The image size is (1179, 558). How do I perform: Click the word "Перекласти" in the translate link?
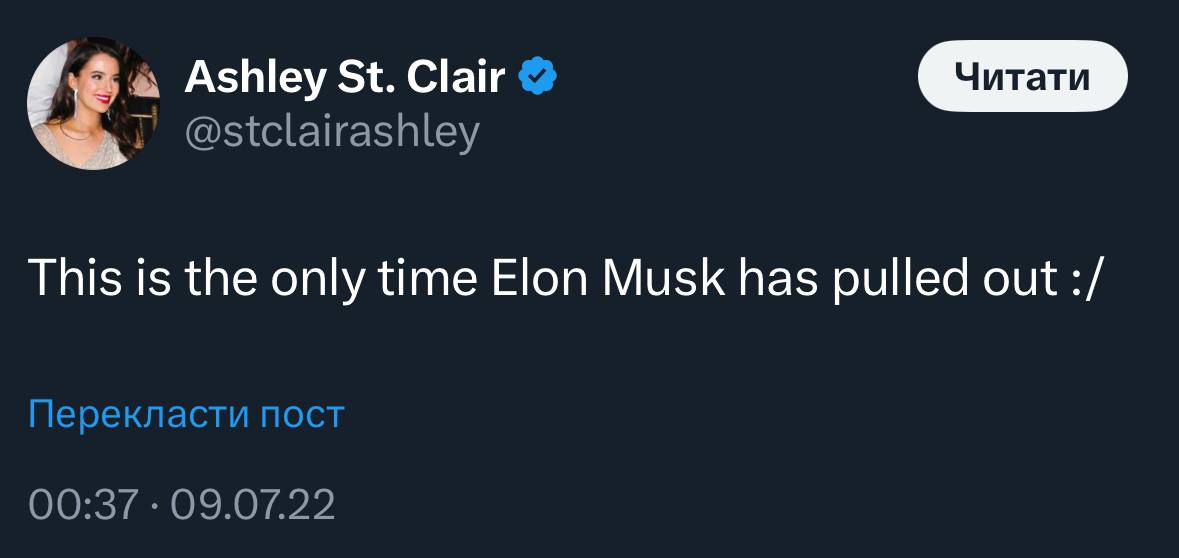pos(138,413)
